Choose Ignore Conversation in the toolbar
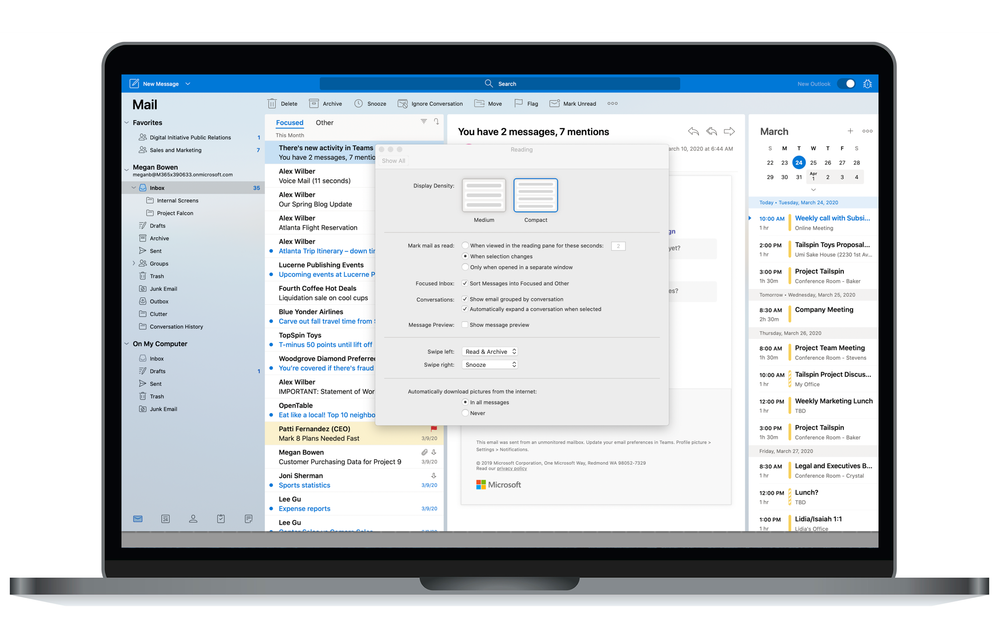Screen dimensions: 999x624 [430, 103]
